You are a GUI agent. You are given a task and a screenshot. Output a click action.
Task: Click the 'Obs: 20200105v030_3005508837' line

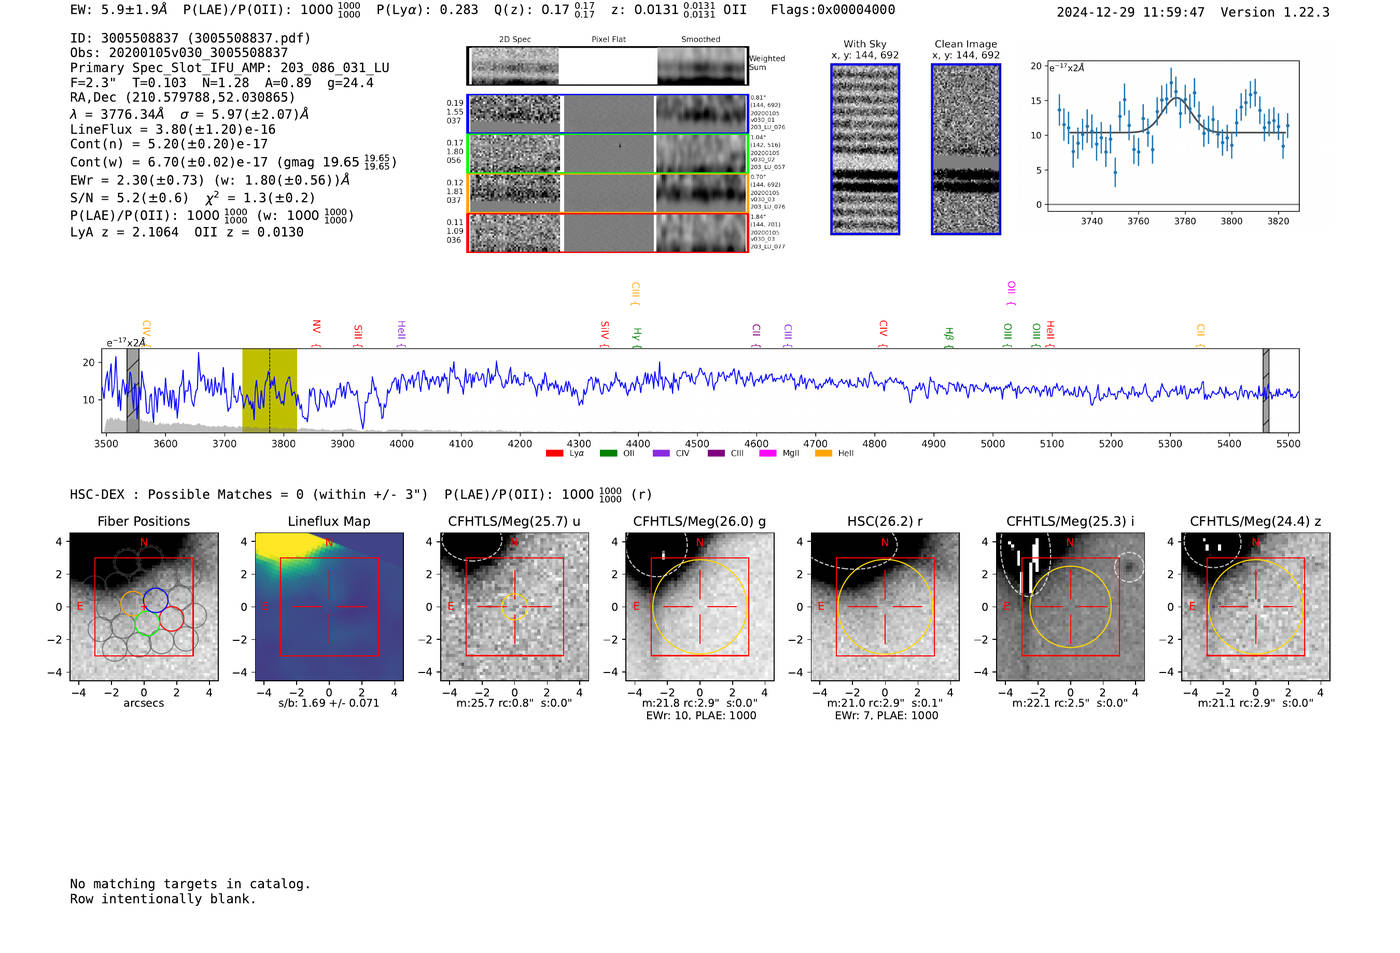[179, 53]
